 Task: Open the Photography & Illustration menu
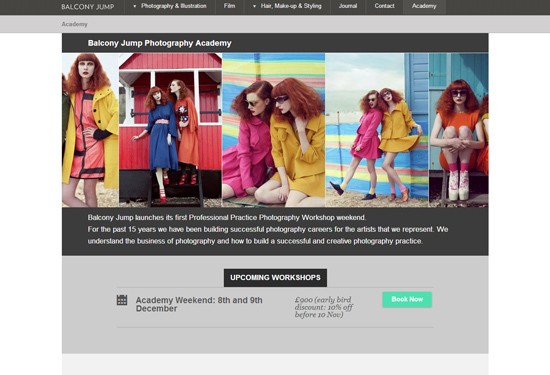click(x=174, y=6)
